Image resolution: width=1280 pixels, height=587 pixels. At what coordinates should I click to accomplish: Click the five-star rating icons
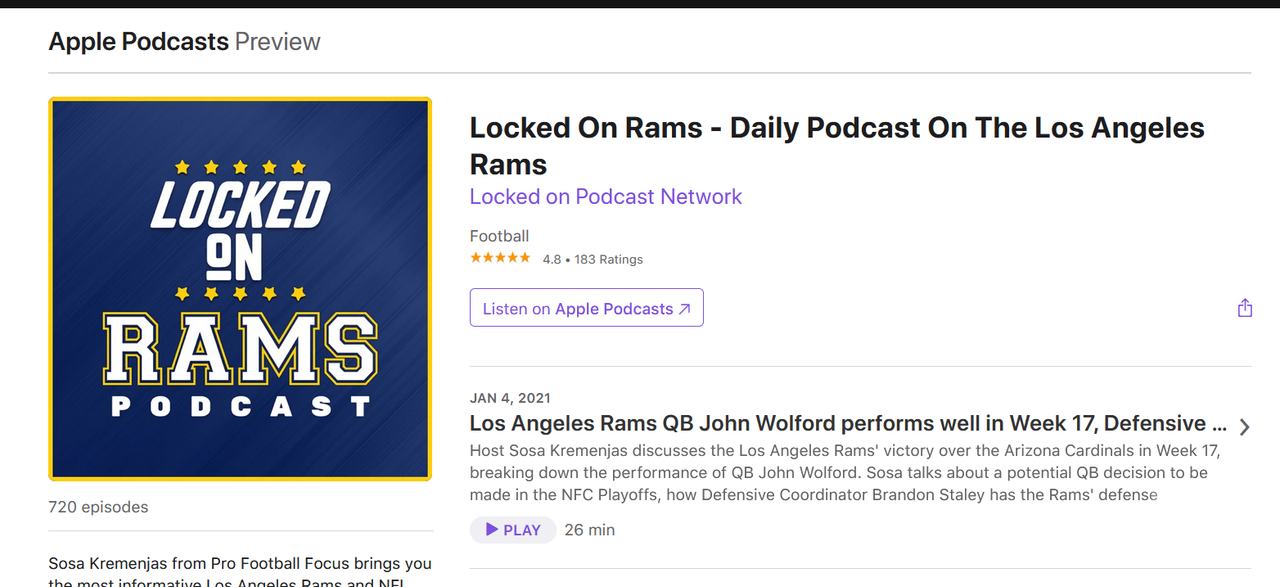500,258
